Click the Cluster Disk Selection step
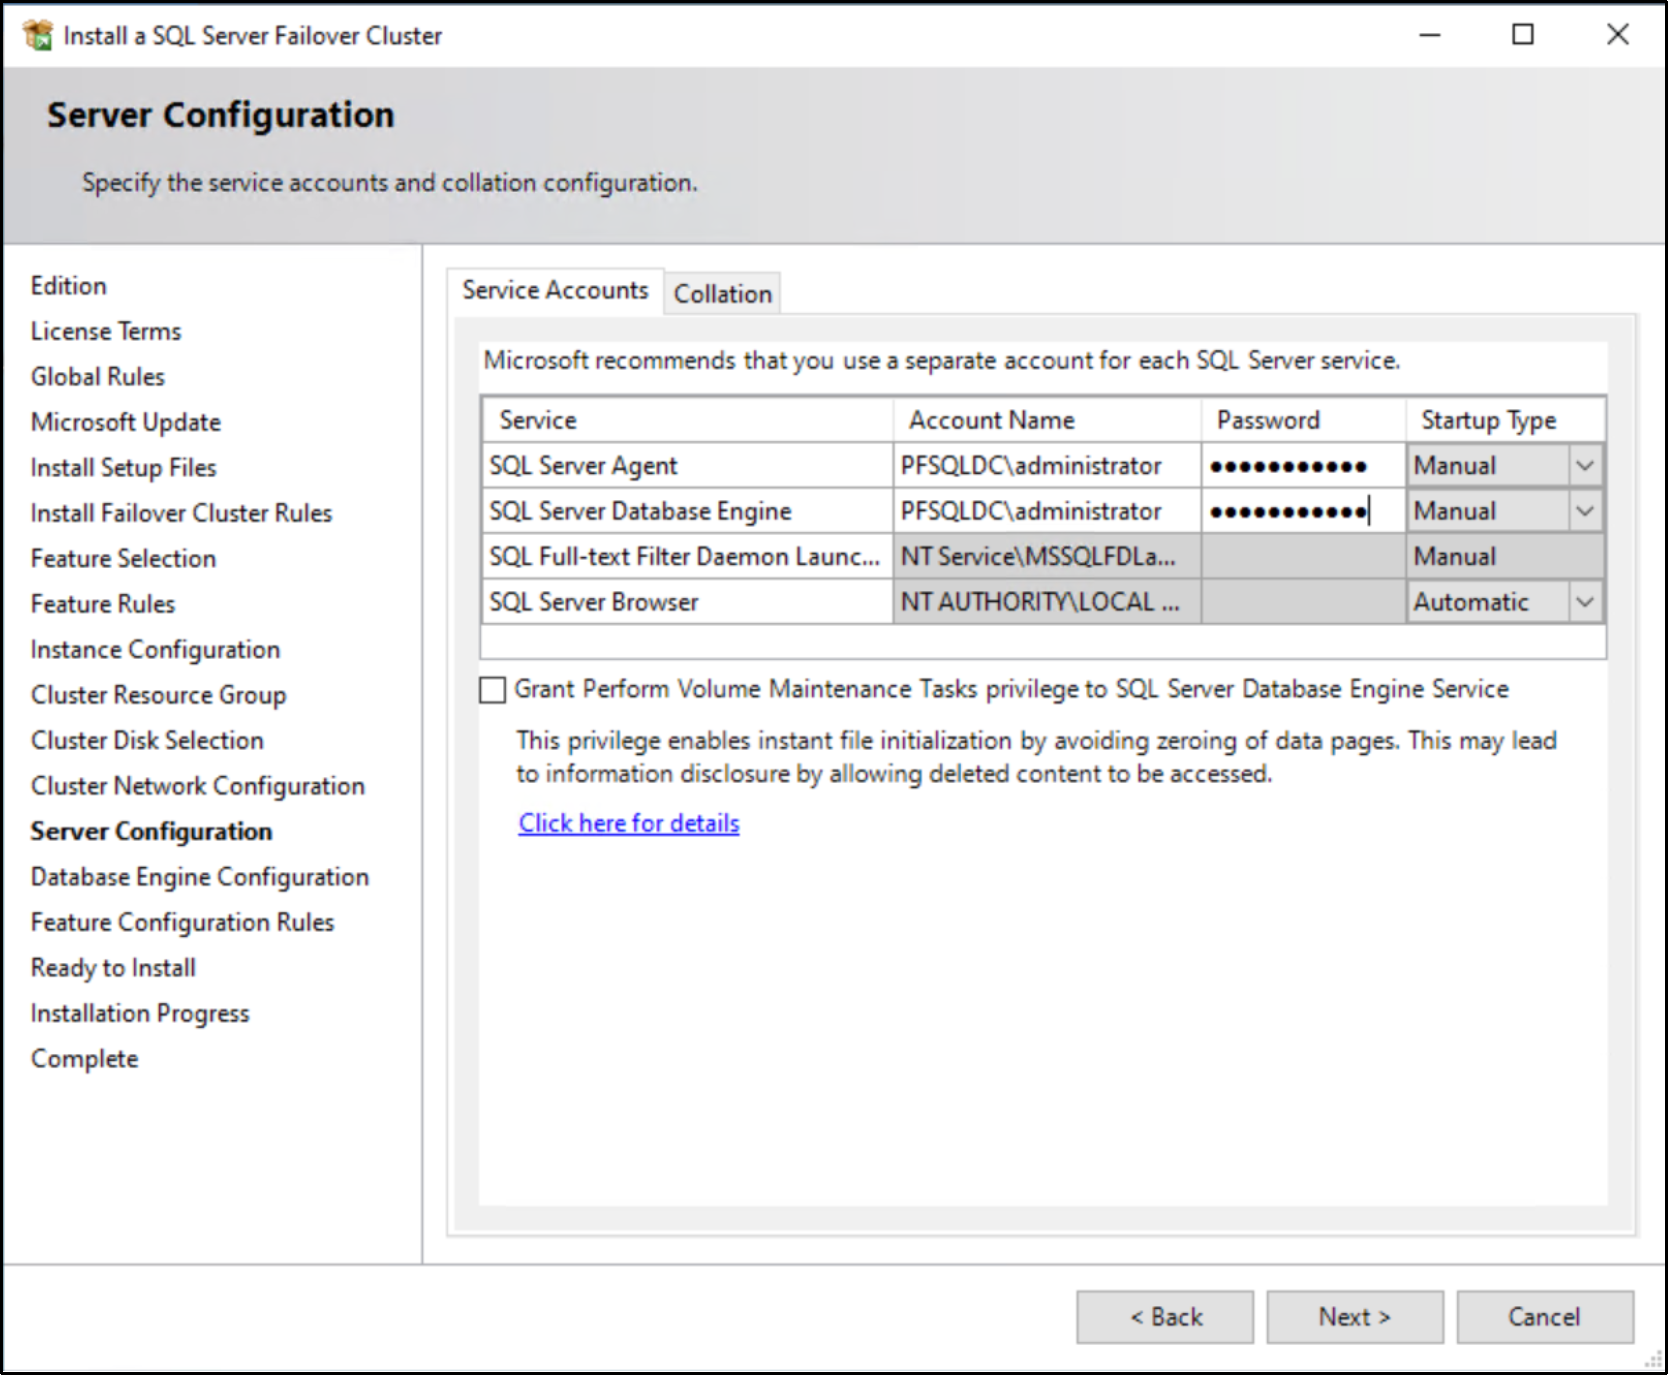 tap(147, 741)
